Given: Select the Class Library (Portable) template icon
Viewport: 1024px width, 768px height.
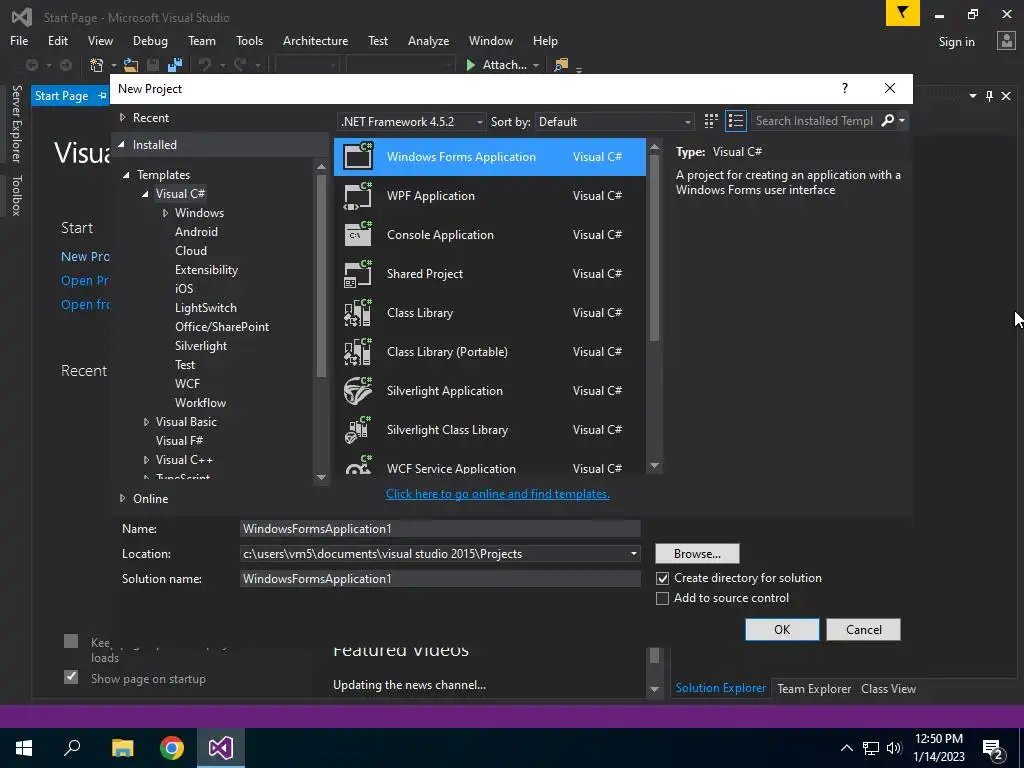Looking at the screenshot, I should click(358, 351).
